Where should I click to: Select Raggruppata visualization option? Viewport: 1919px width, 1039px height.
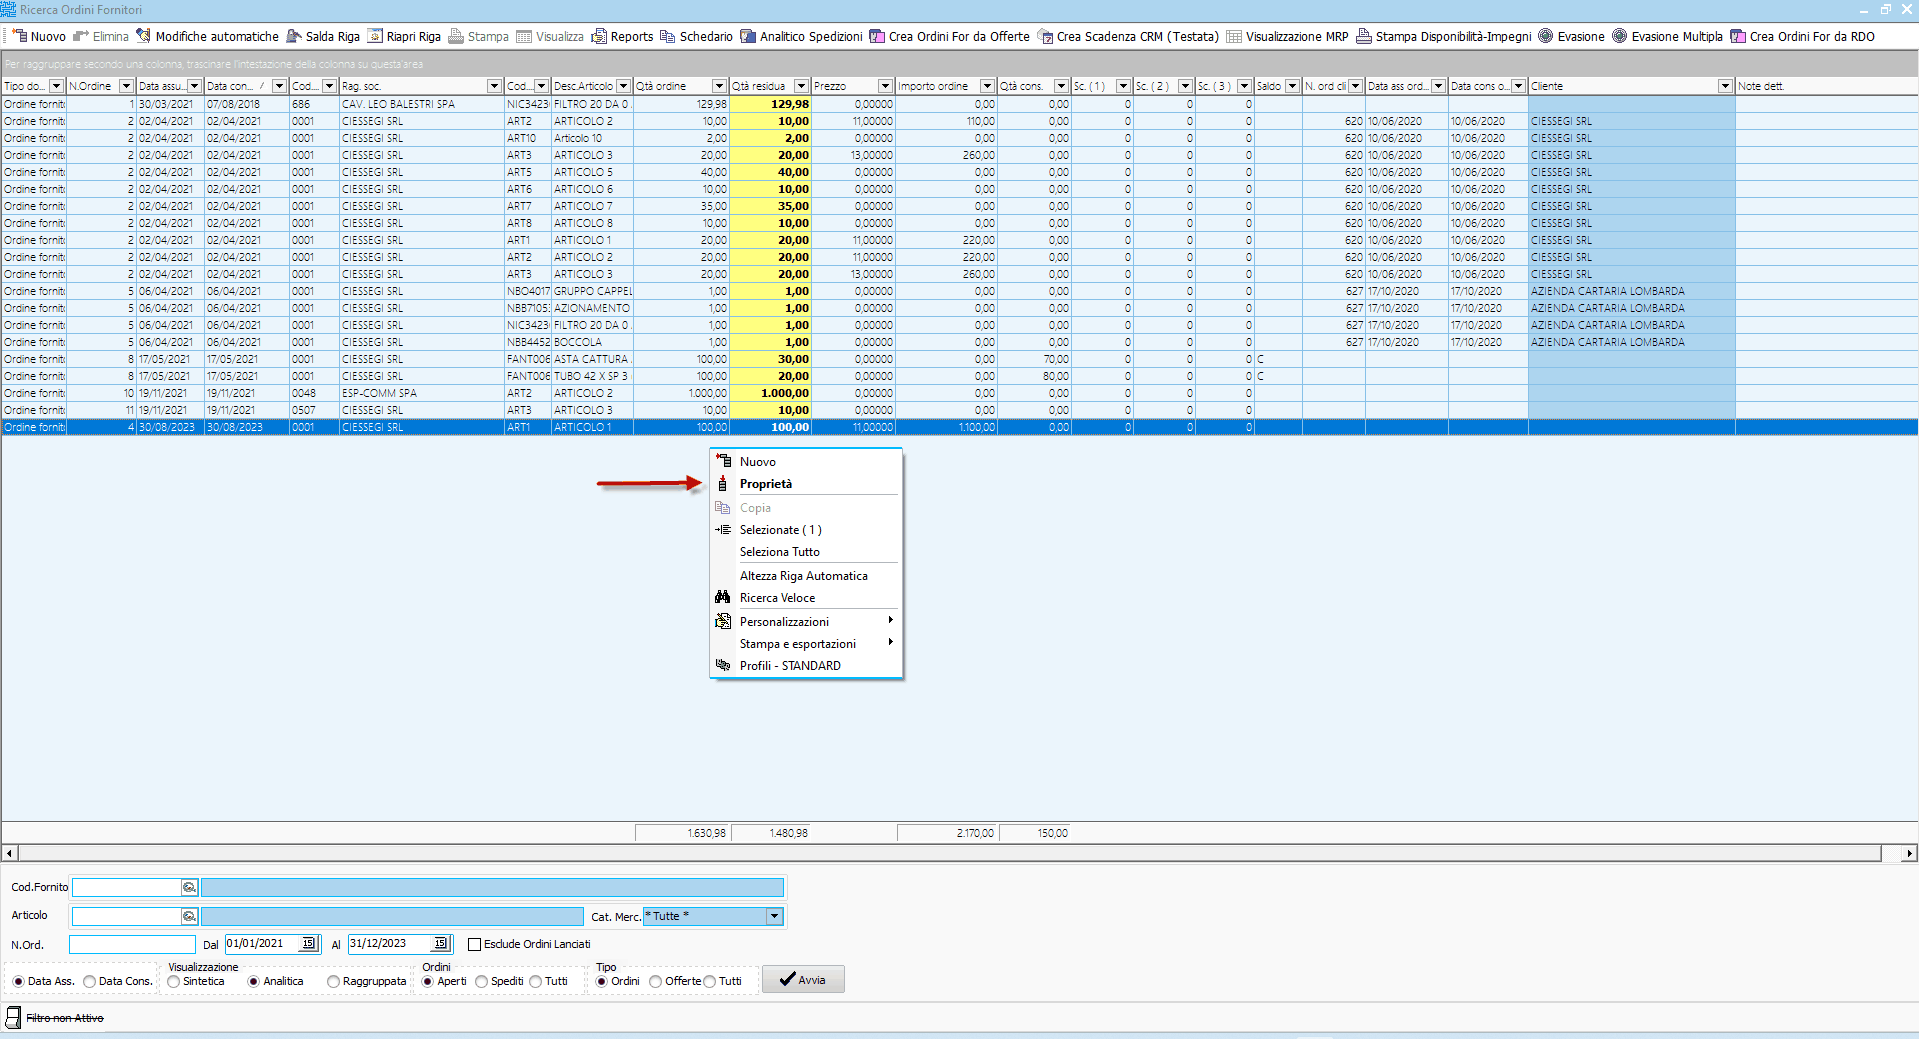[x=333, y=981]
